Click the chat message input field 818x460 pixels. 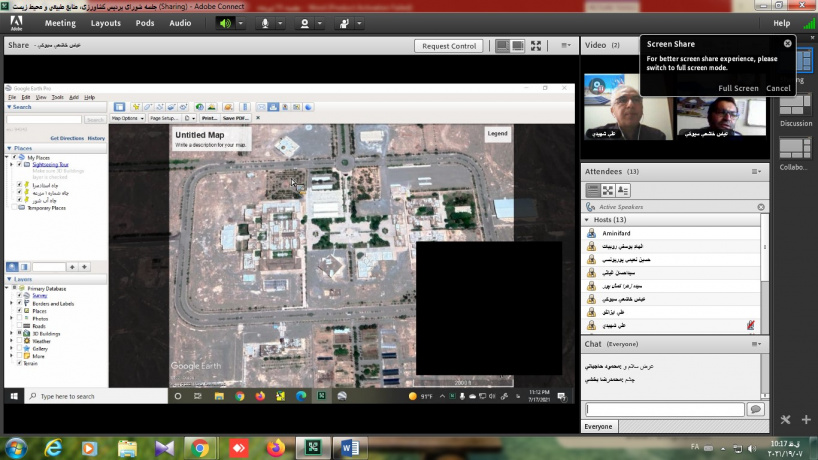coord(664,409)
